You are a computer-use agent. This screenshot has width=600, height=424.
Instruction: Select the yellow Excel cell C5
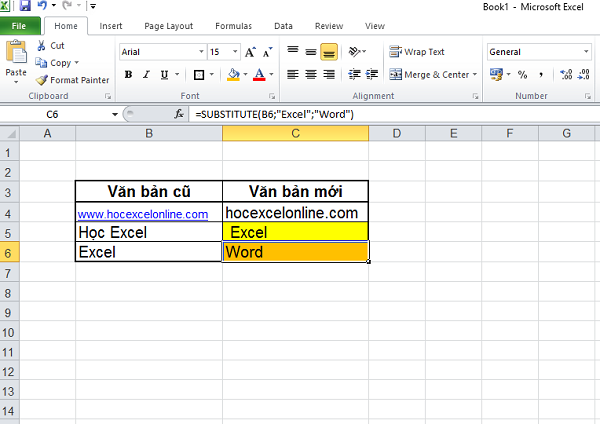(x=295, y=232)
